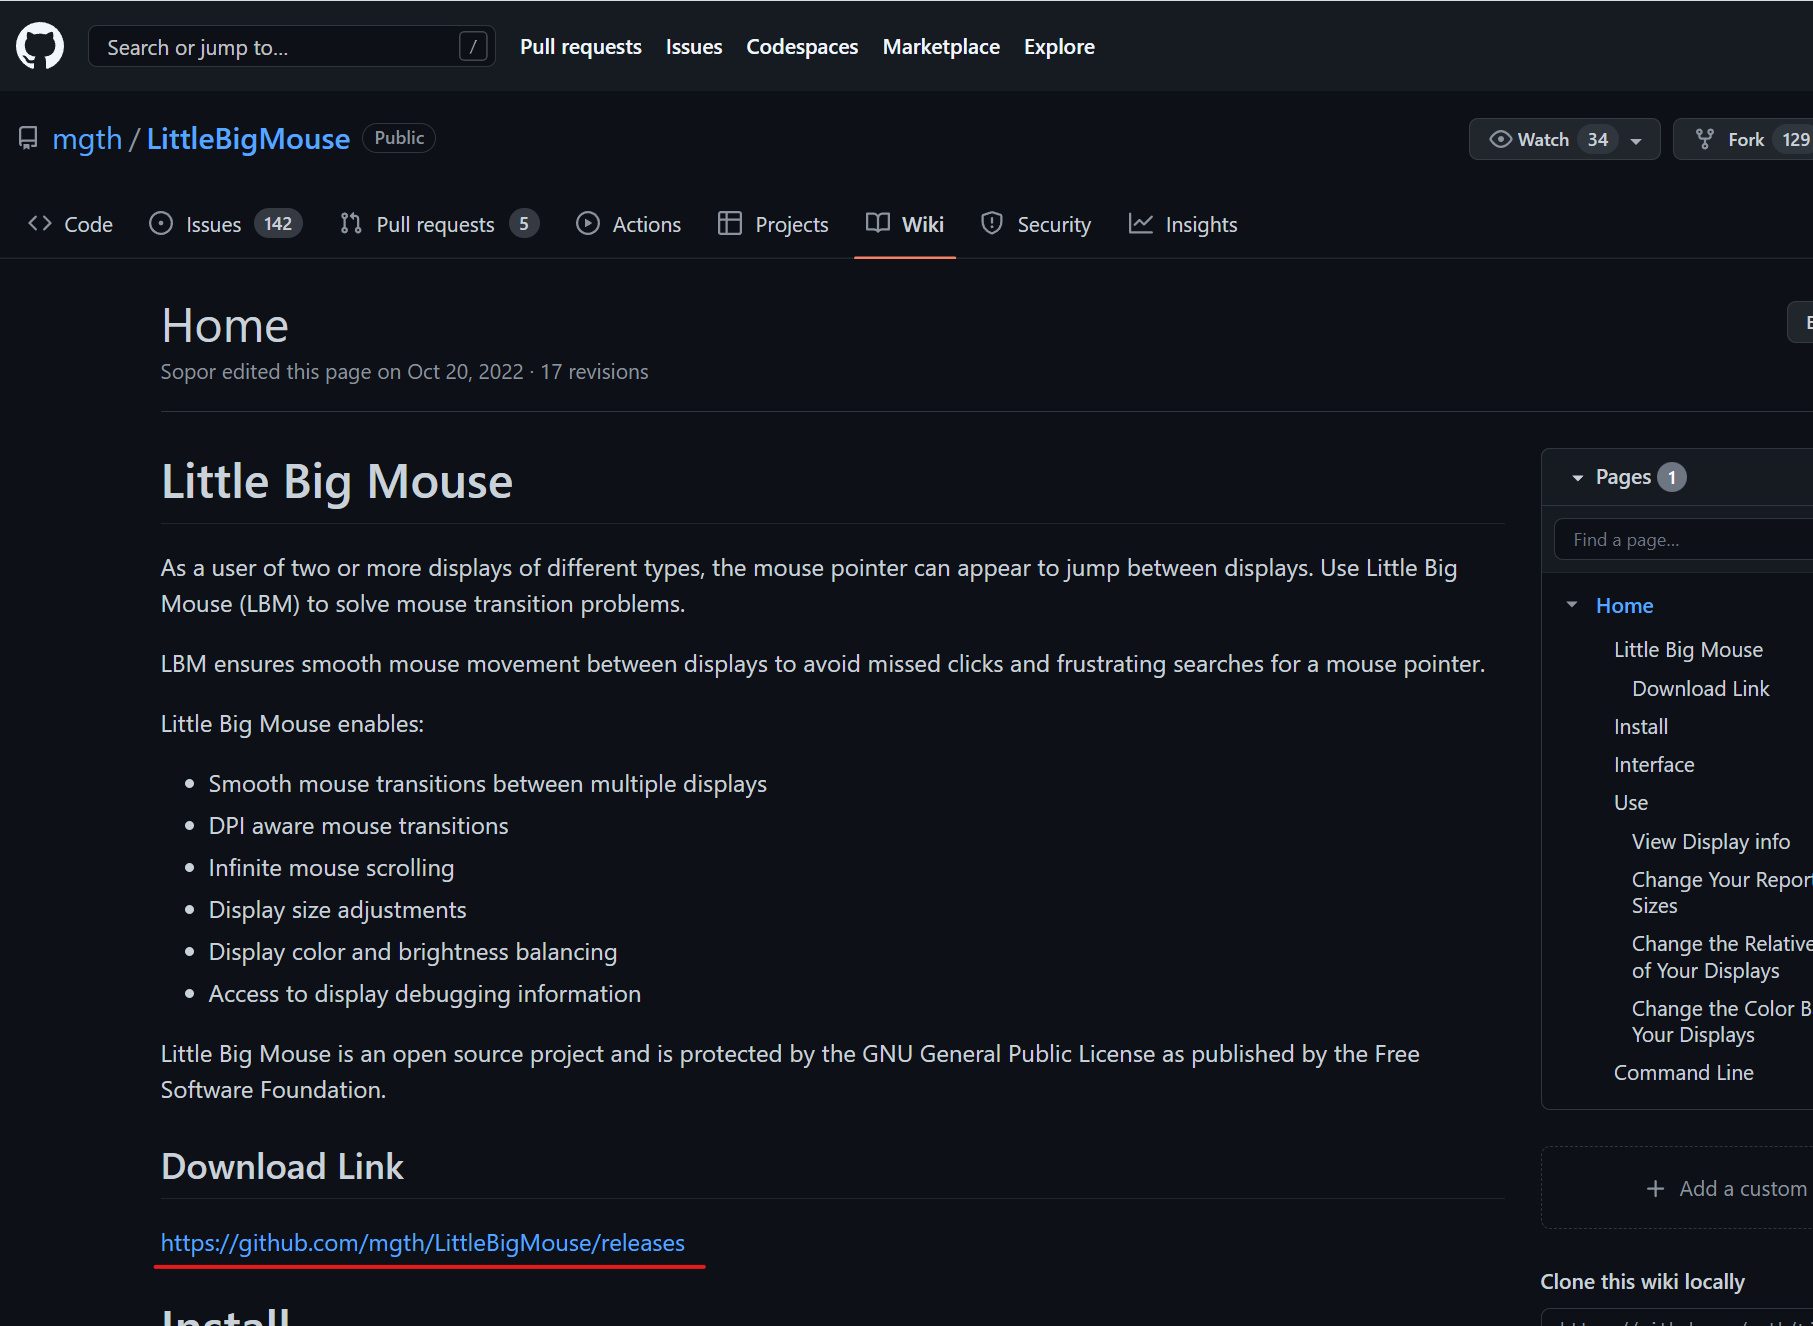This screenshot has width=1813, height=1326.
Task: Jump to Little Big Mouse section in sidebar
Action: click(1688, 650)
